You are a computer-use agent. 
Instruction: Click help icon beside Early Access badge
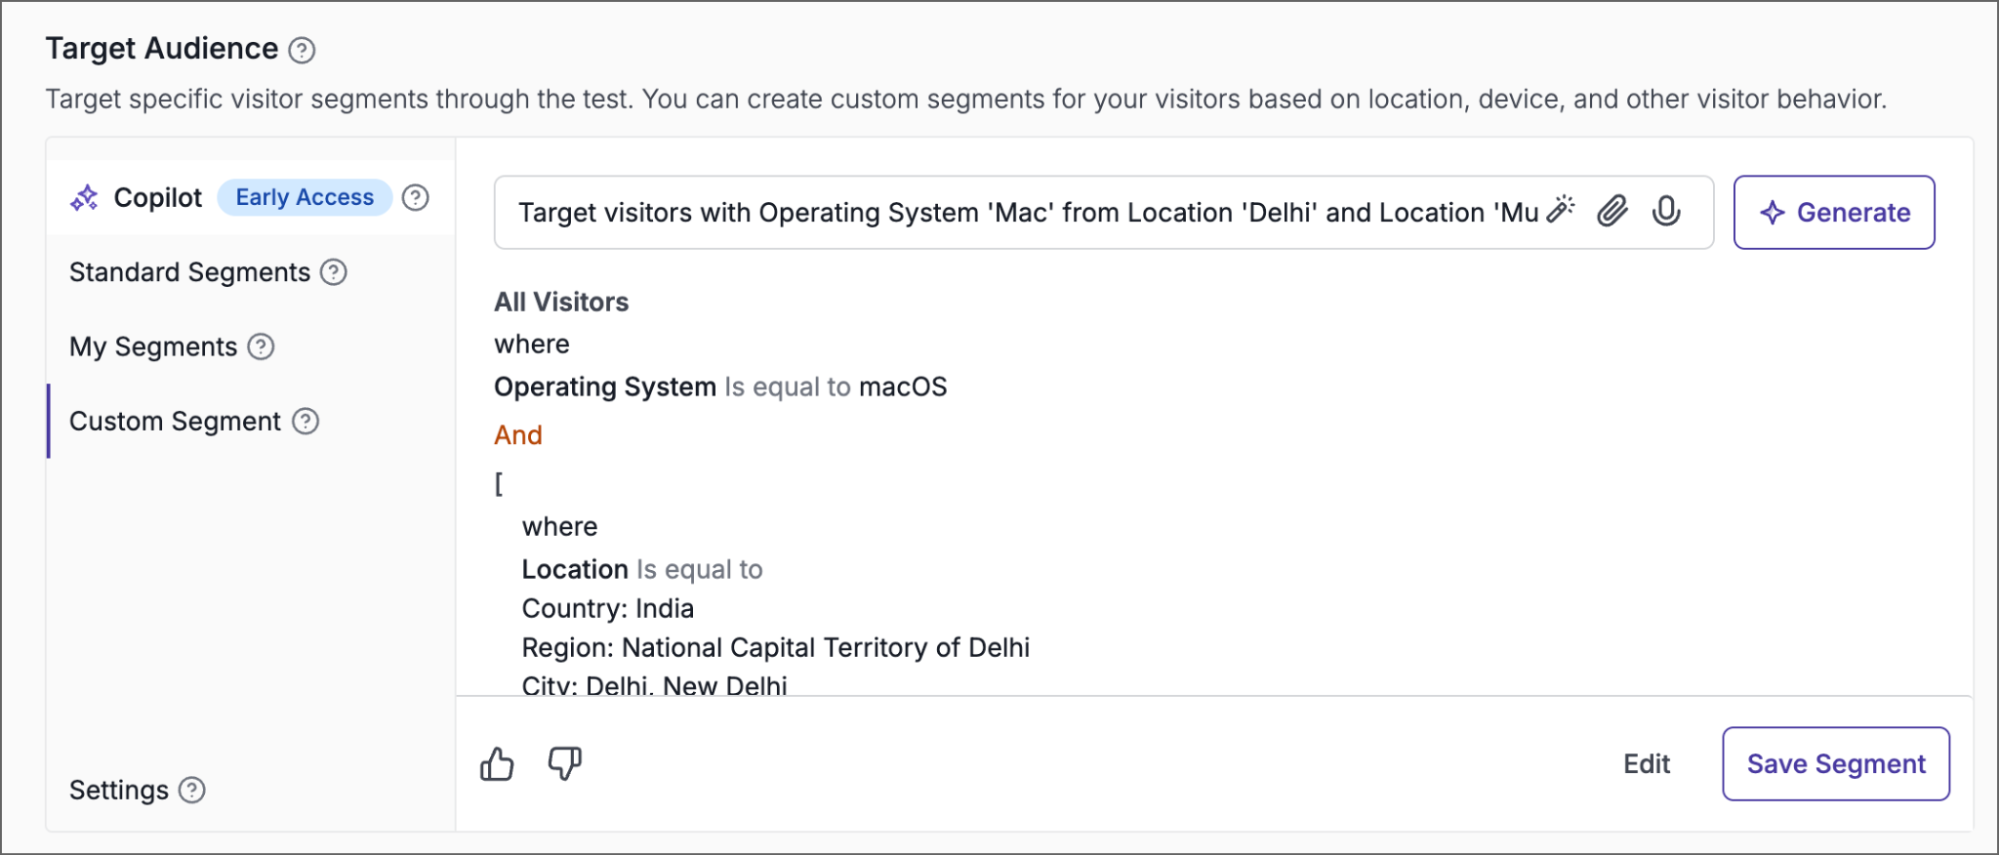[x=415, y=198]
